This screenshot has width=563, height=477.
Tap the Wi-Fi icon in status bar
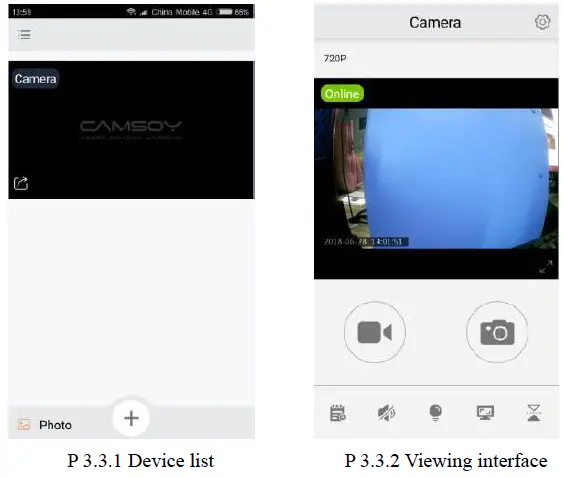click(x=131, y=11)
